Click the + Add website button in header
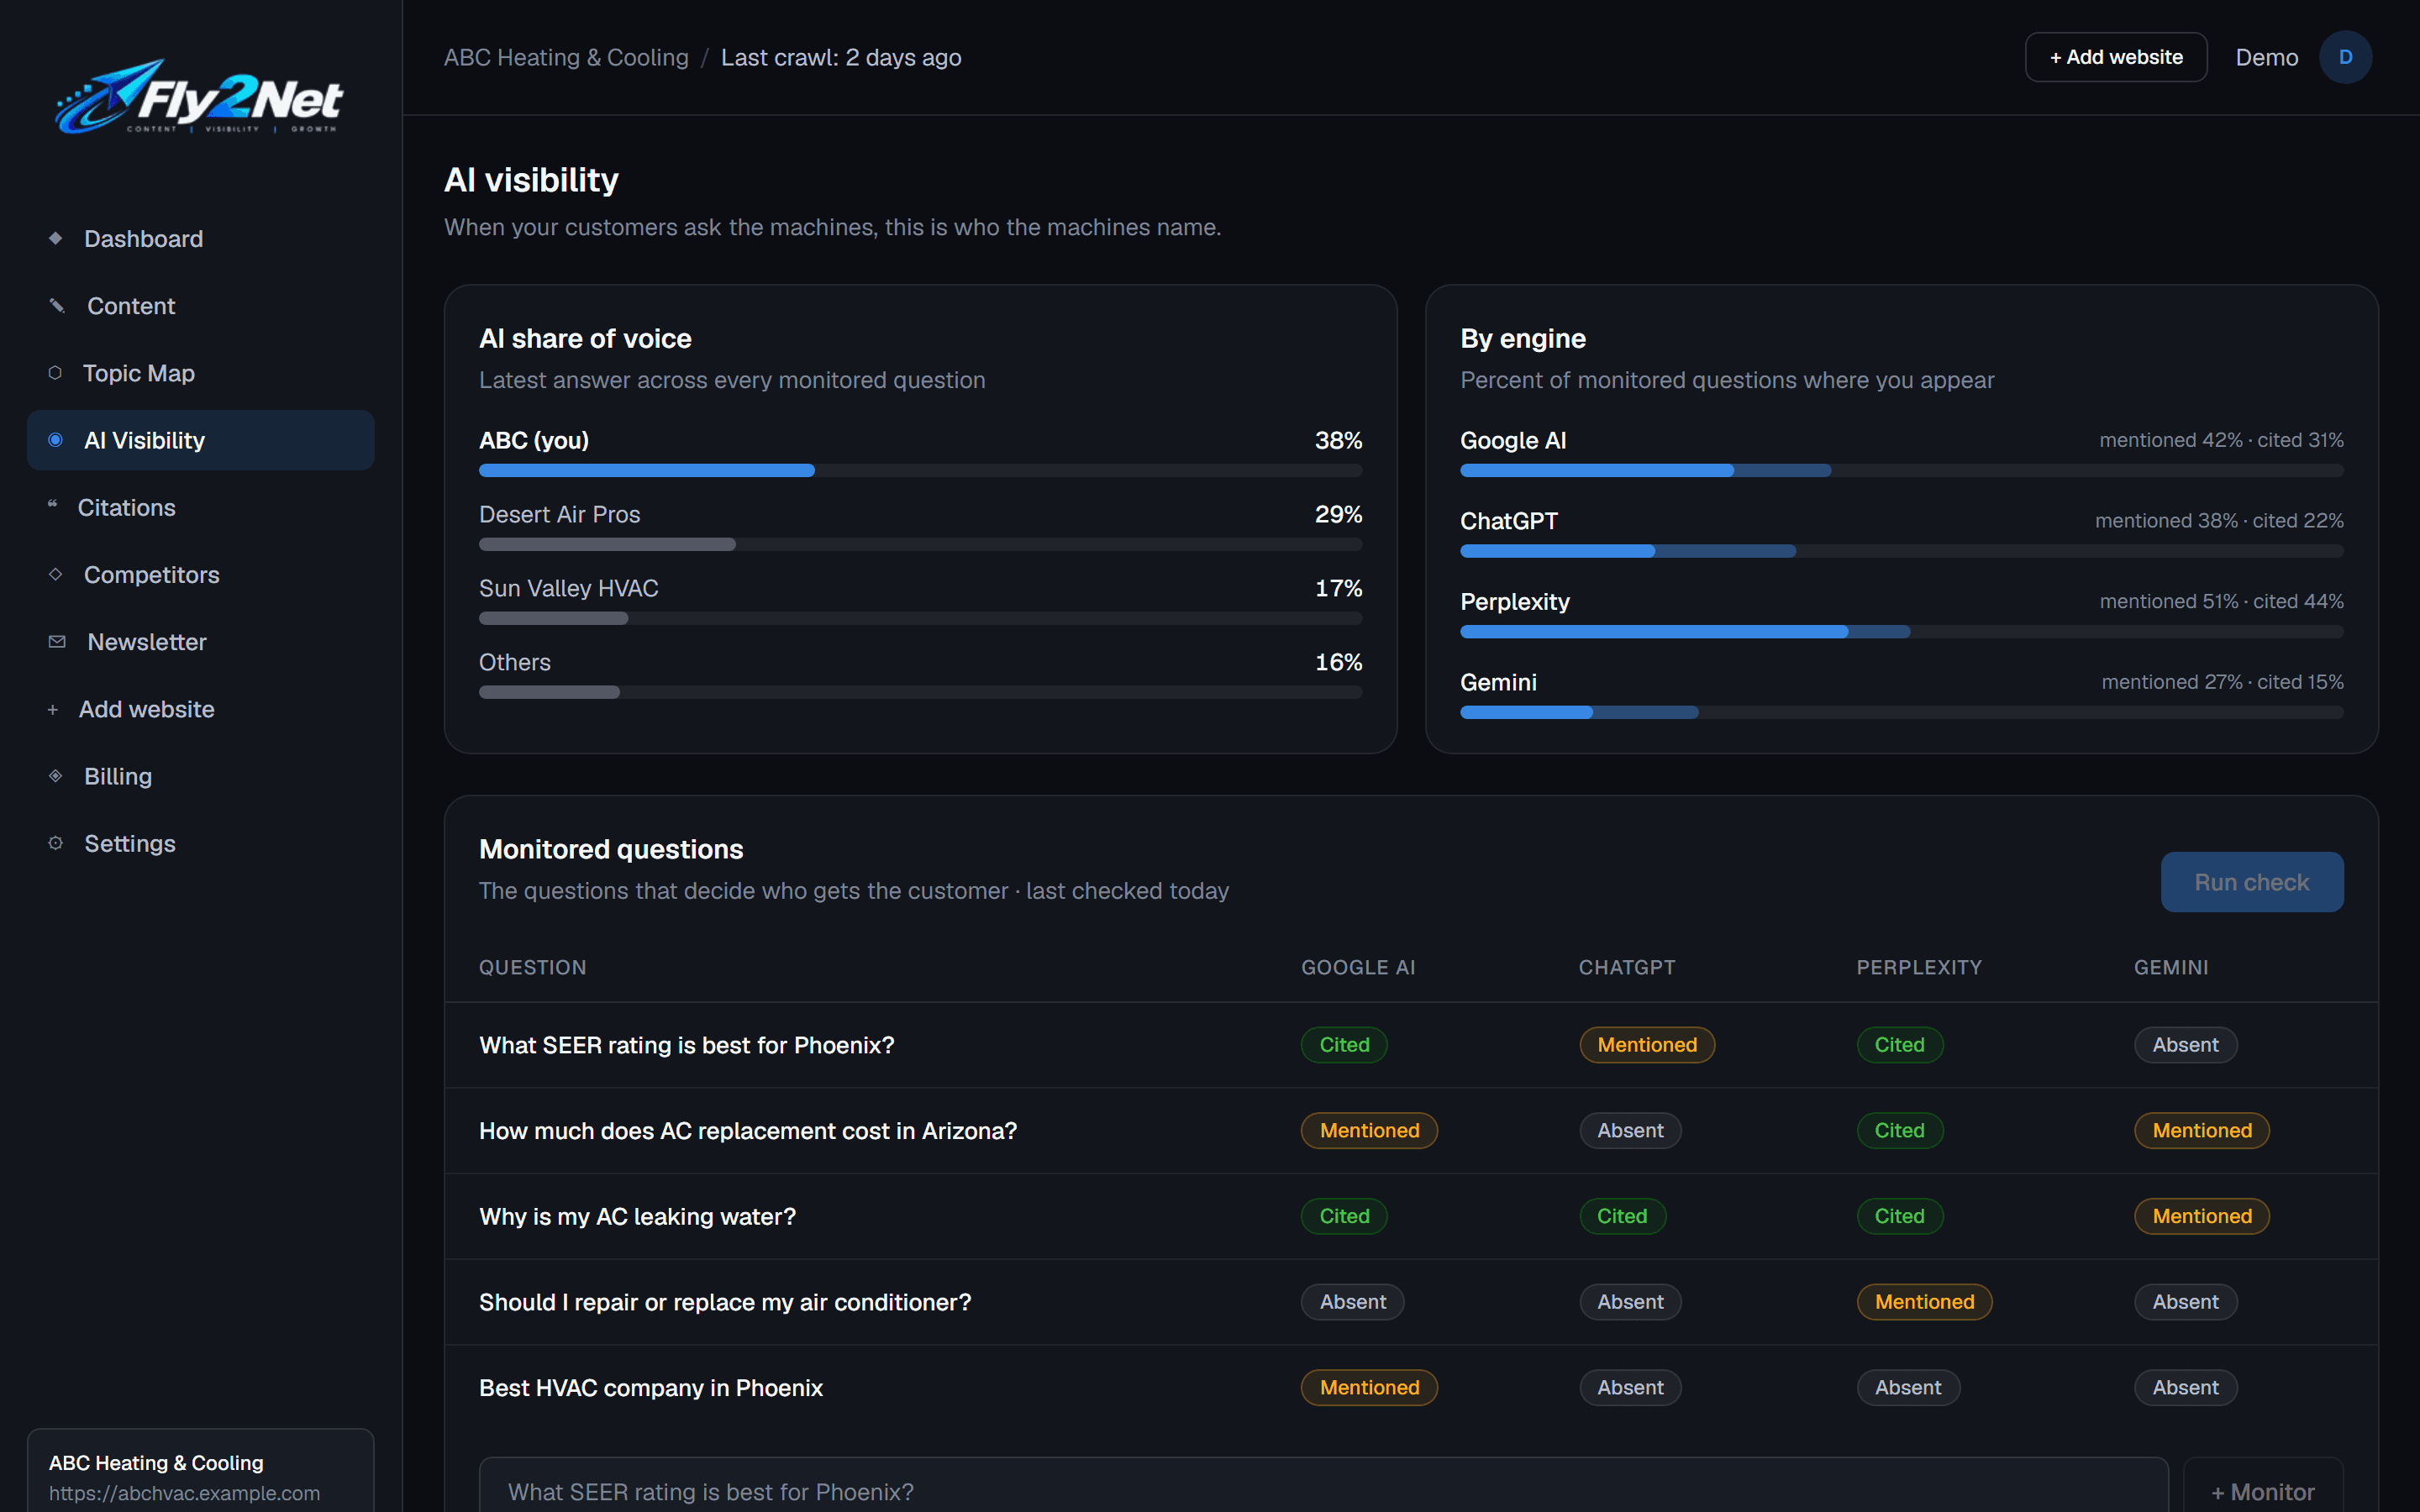Screen dimensions: 2420x1512 [x=2116, y=57]
